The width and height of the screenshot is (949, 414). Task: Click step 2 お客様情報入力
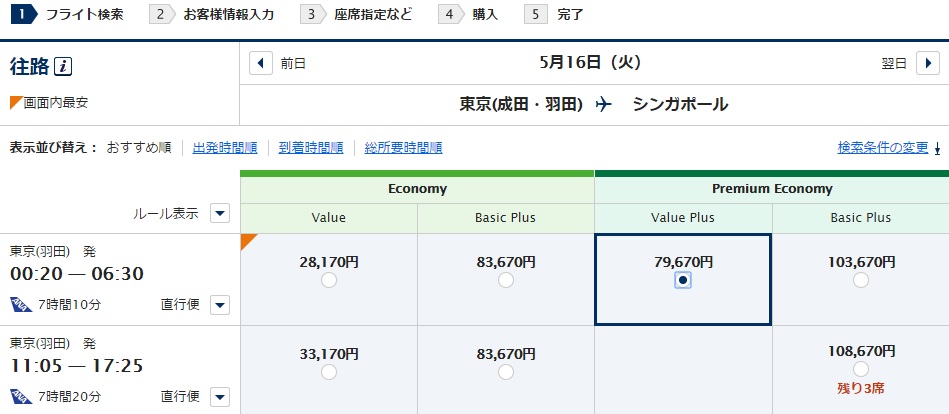[212, 15]
